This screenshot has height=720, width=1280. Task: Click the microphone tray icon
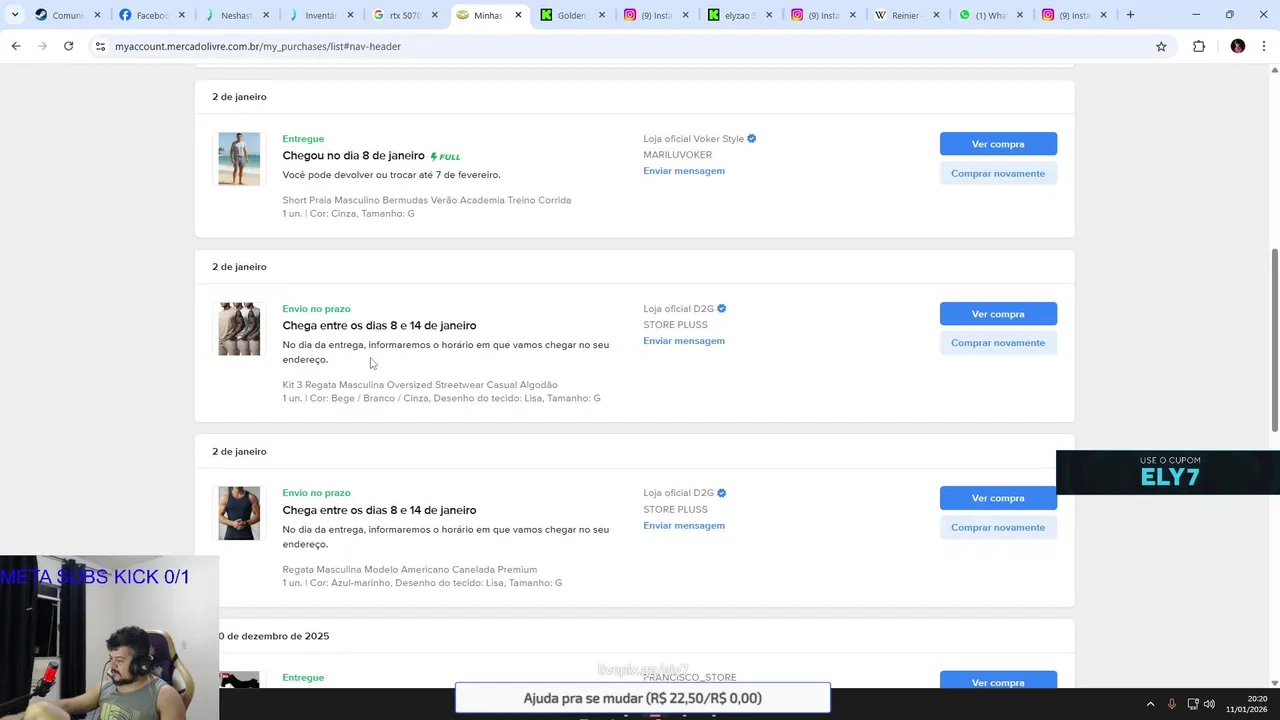pos(1172,704)
